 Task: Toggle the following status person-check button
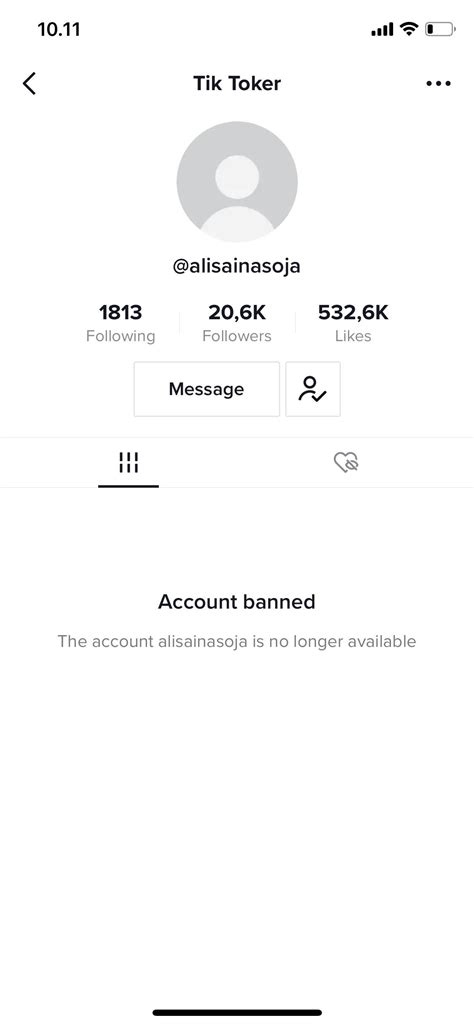313,389
